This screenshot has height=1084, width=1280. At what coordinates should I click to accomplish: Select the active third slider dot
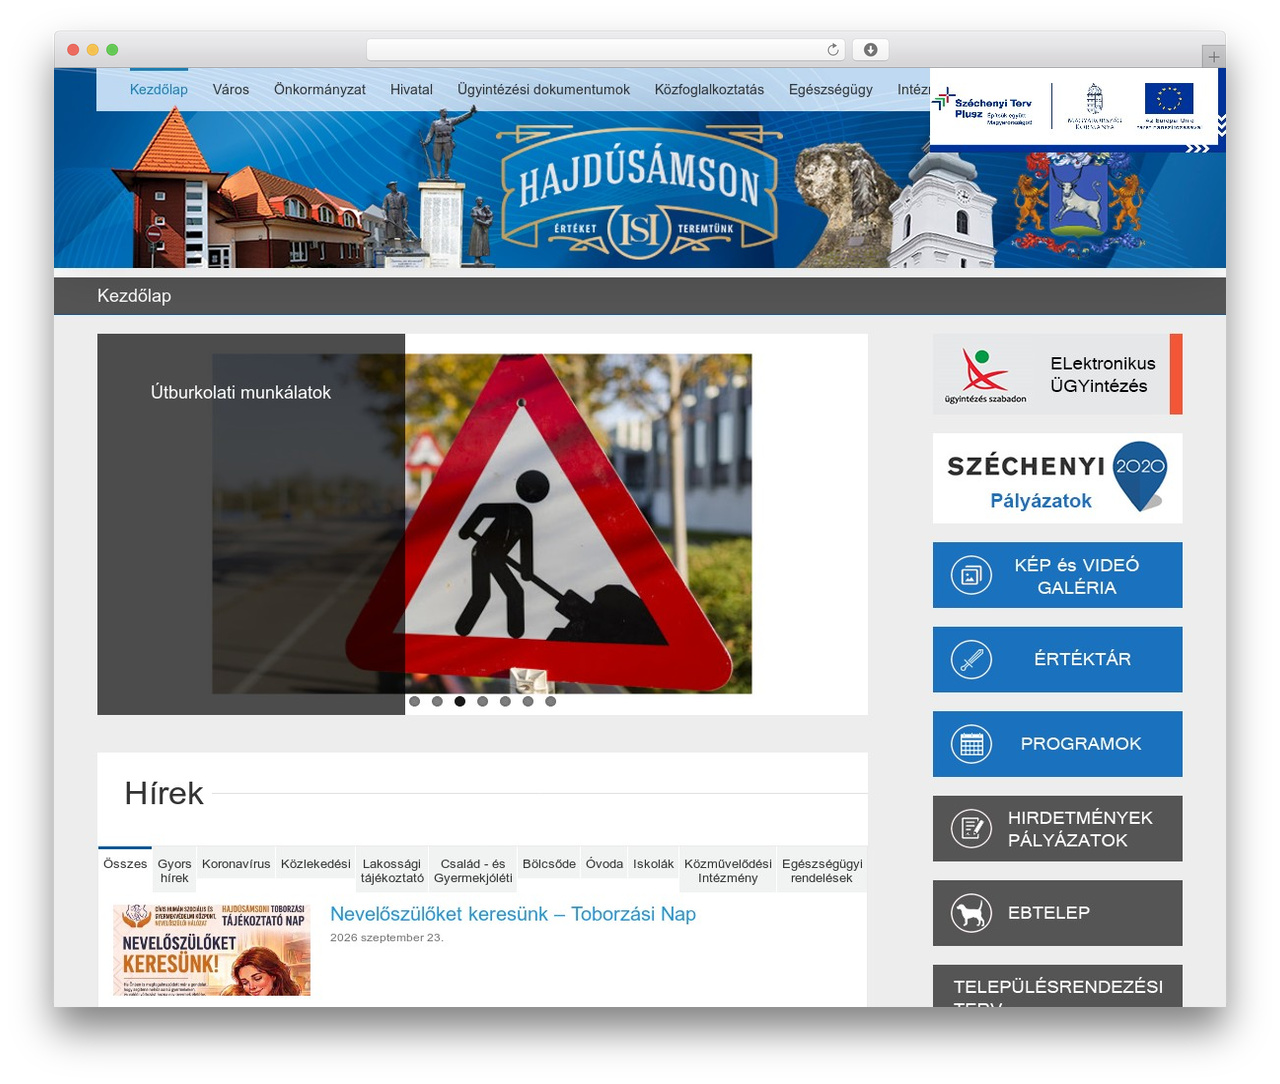click(460, 701)
